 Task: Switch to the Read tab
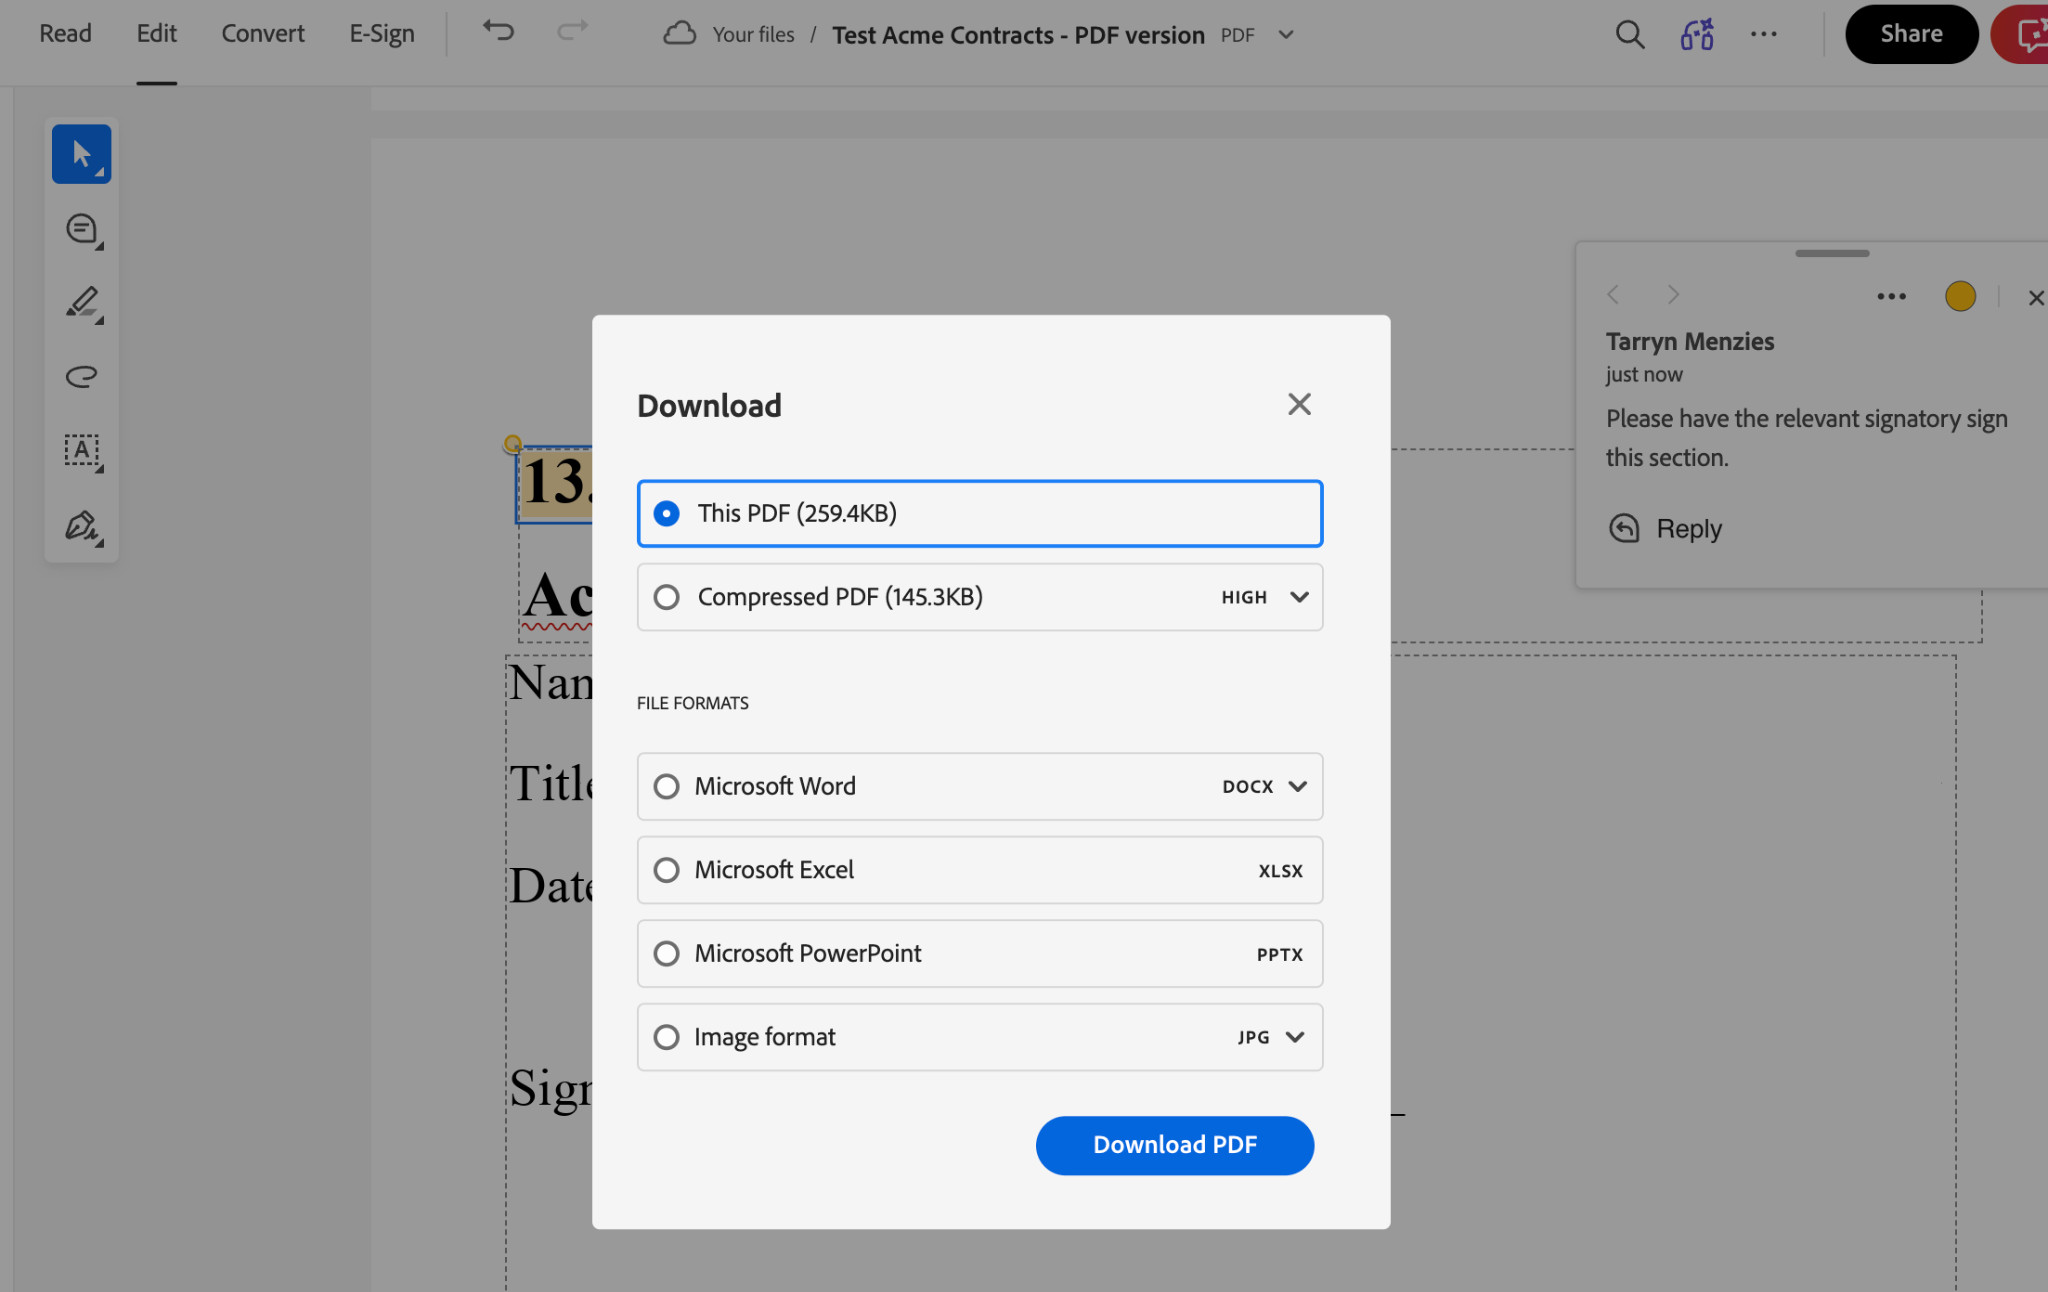click(65, 33)
